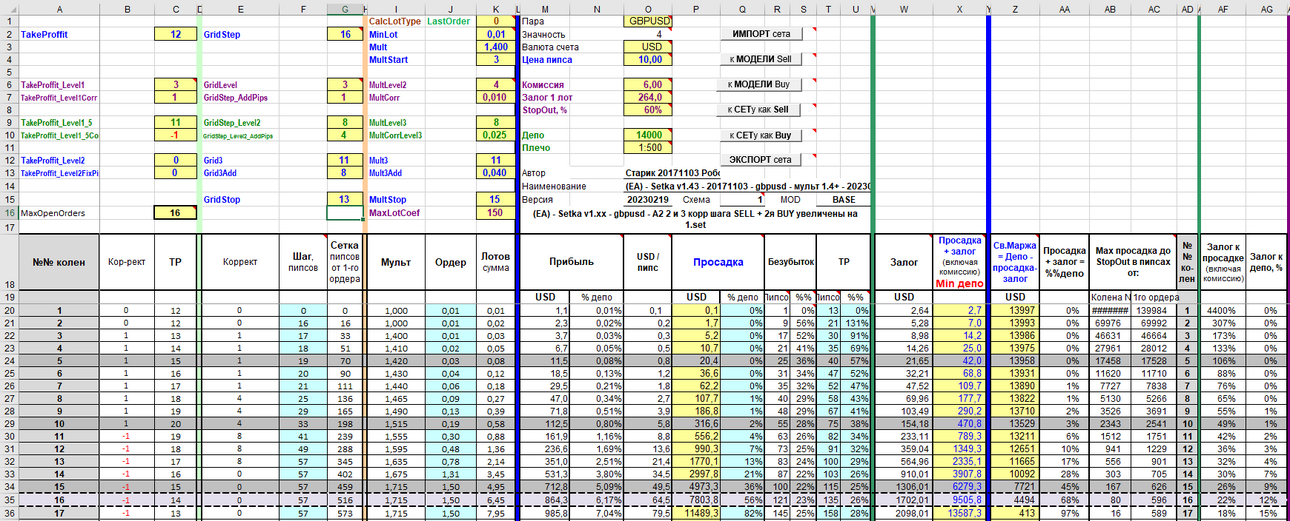Click the ИМПОРТ сета button
The height and width of the screenshot is (521, 1290).
[x=761, y=34]
